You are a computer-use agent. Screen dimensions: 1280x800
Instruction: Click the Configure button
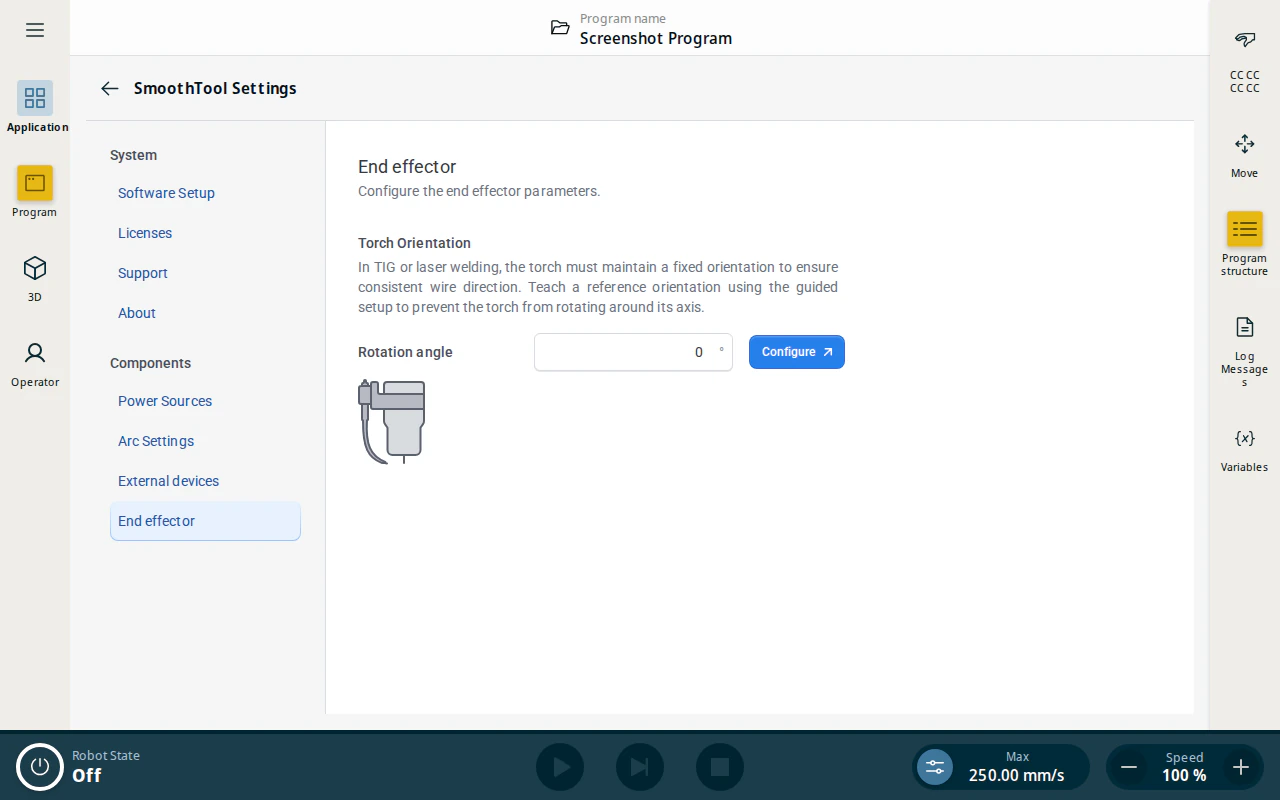click(x=797, y=352)
